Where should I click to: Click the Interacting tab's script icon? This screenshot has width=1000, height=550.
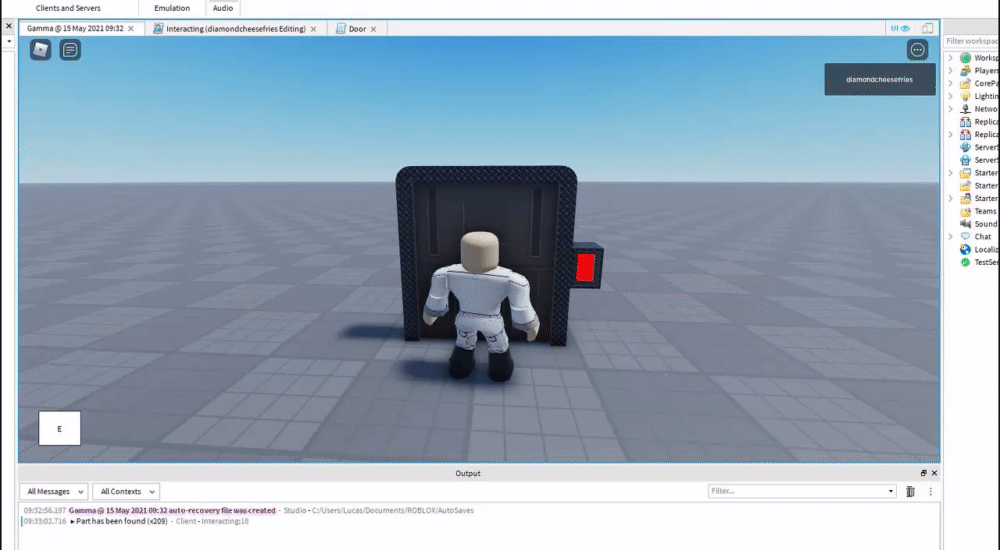[x=158, y=29]
